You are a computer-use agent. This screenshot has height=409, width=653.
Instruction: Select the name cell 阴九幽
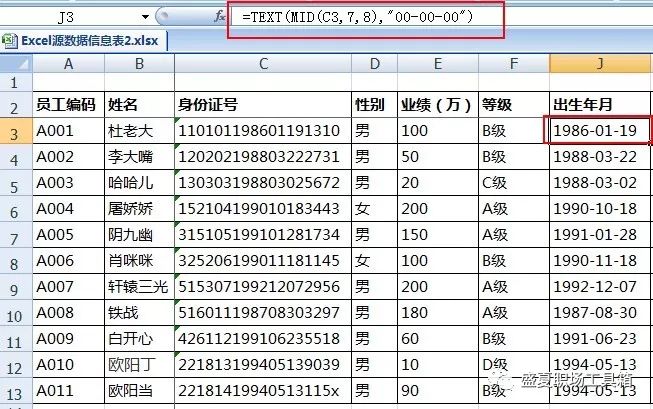coord(140,235)
